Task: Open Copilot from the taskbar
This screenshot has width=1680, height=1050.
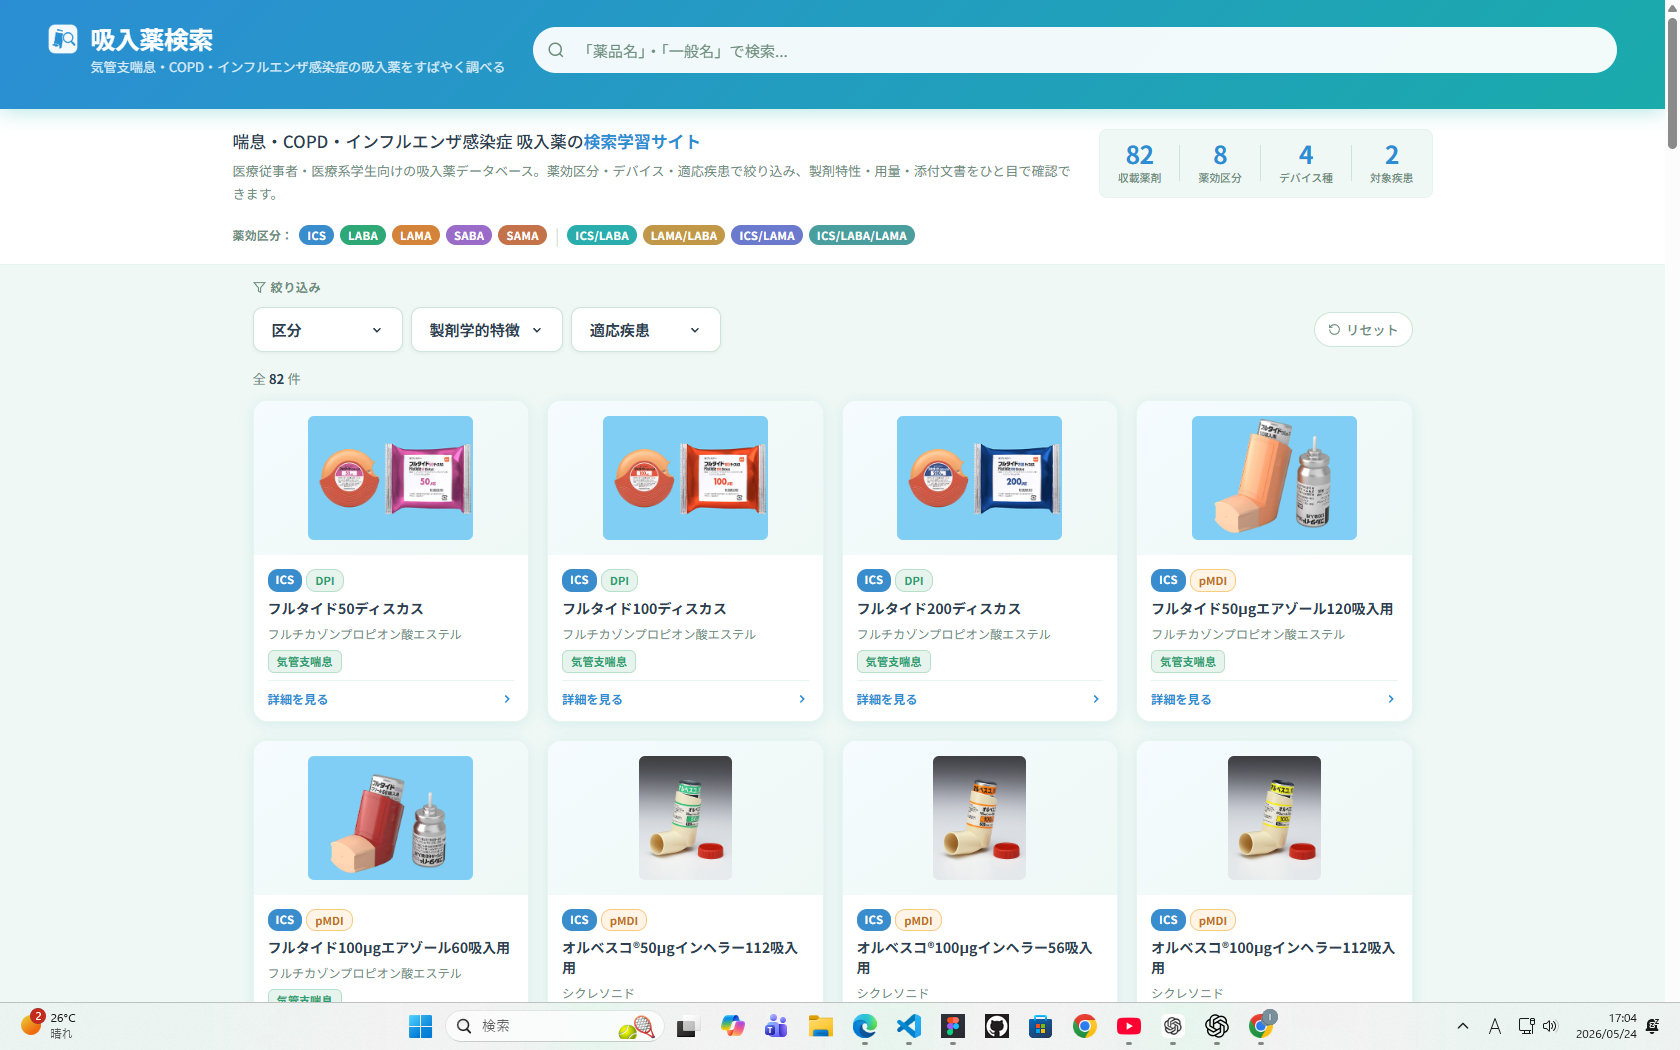Action: click(733, 1026)
